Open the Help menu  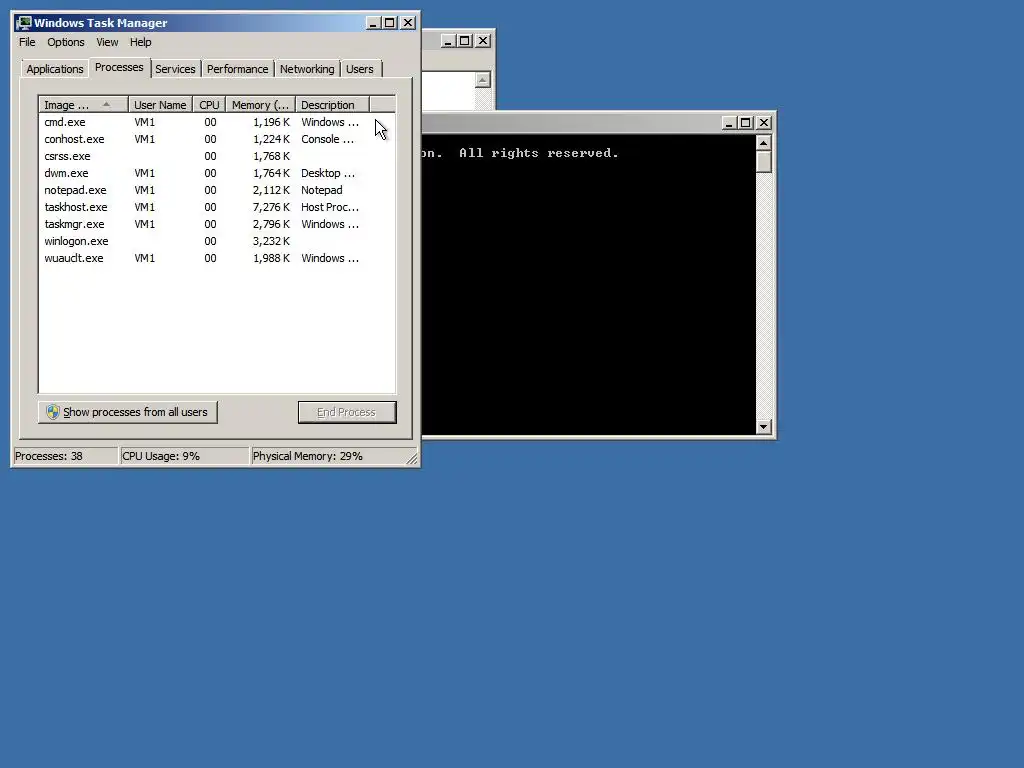[x=140, y=42]
